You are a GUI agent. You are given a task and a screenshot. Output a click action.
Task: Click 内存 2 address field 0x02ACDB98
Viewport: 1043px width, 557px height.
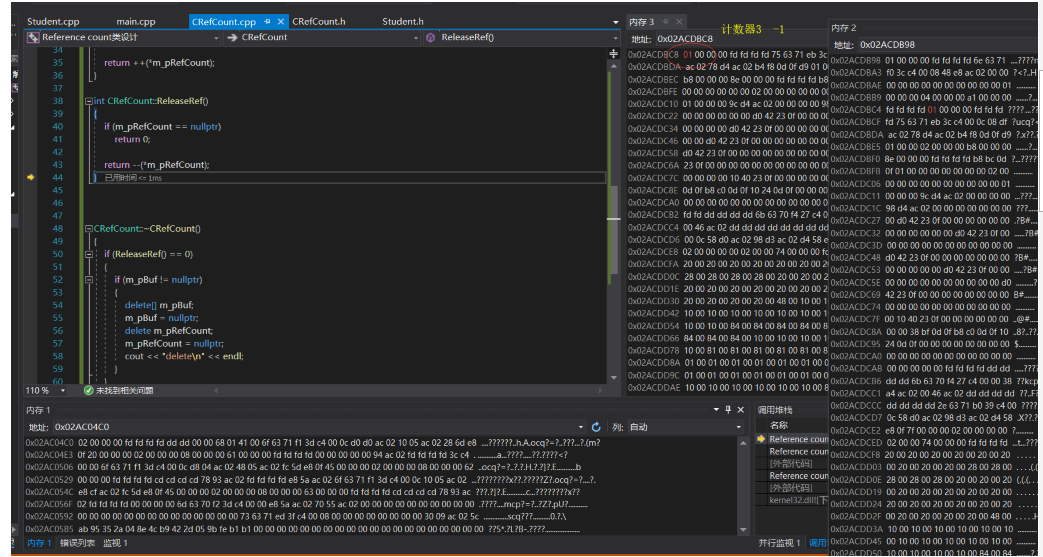pyautogui.click(x=949, y=45)
